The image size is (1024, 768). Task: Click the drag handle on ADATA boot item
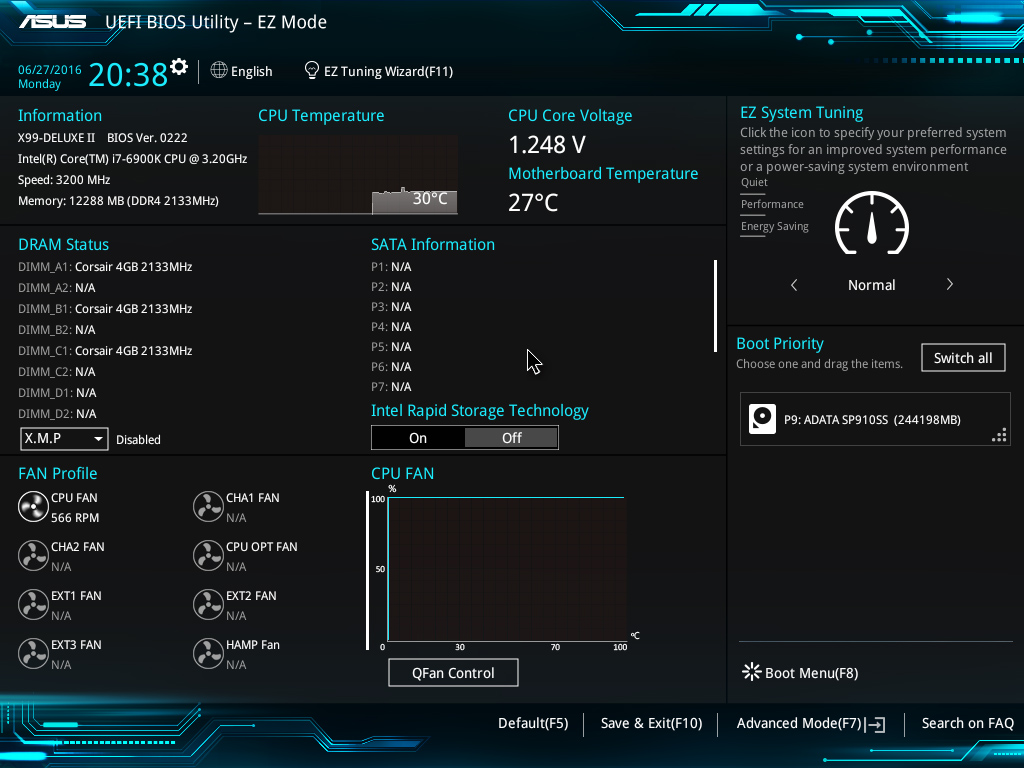click(x=999, y=436)
